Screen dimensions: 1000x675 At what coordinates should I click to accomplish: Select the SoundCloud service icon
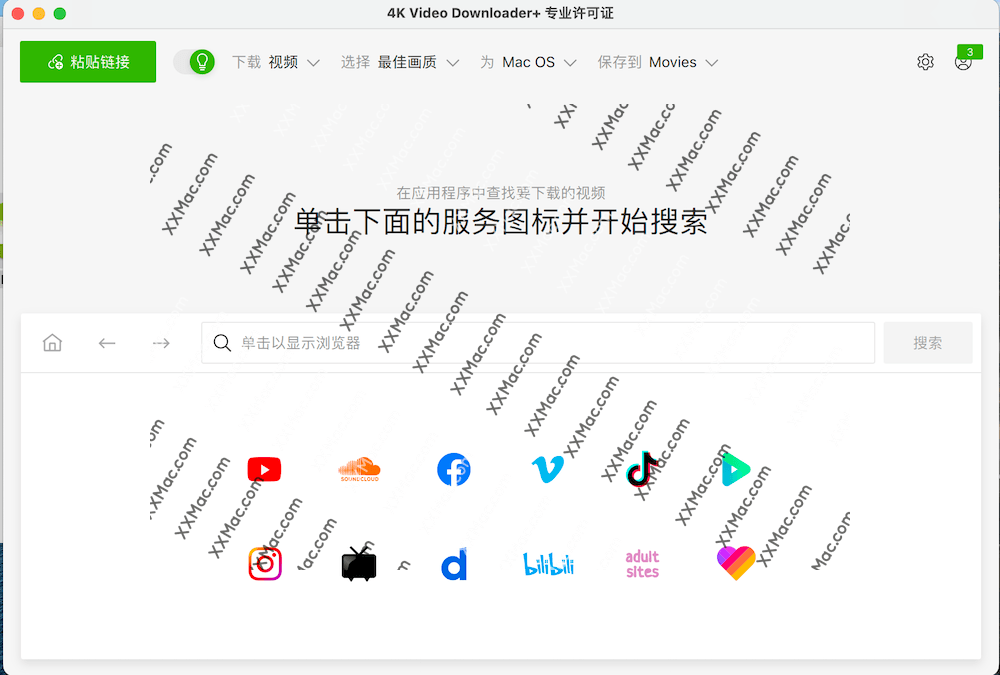[358, 469]
